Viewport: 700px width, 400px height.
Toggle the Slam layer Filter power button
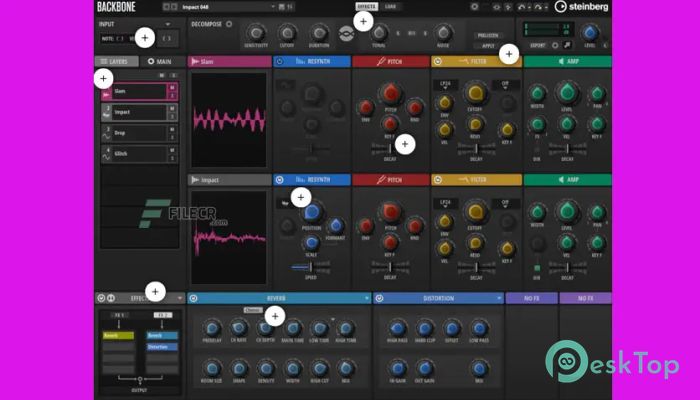point(438,61)
